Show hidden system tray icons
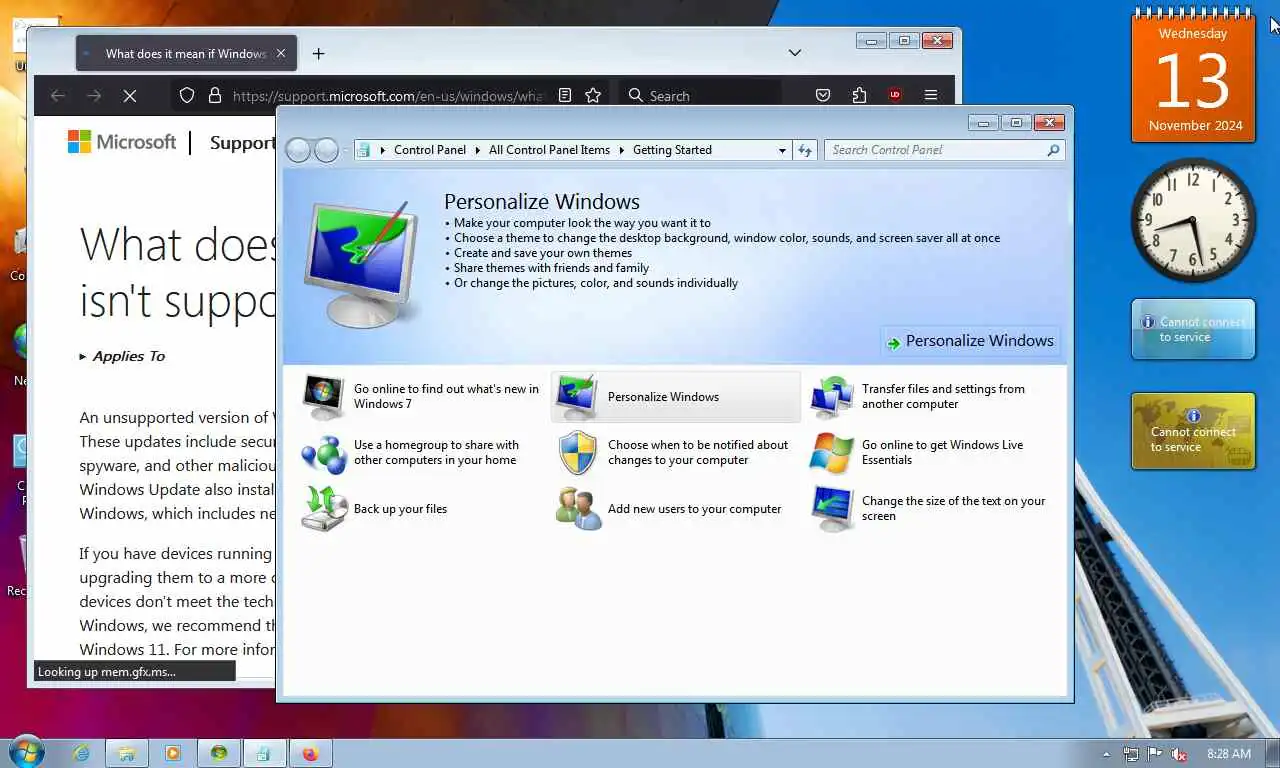Image resolution: width=1280 pixels, height=768 pixels. [x=1106, y=754]
